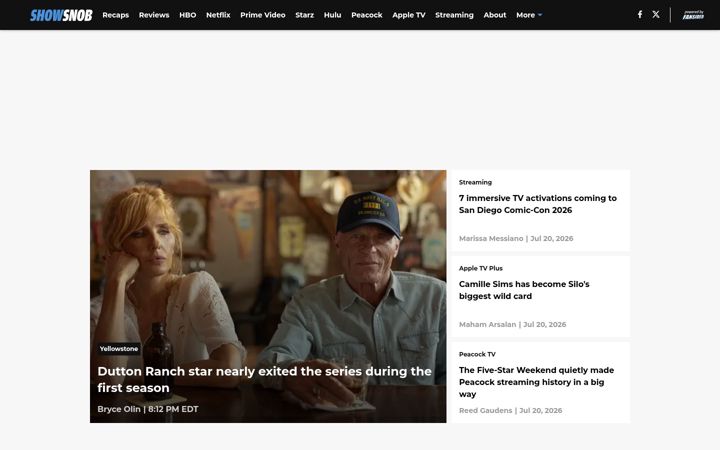720x450 pixels.
Task: Select 'Jul 20, 2026' under Comic-Con story
Action: 551,238
